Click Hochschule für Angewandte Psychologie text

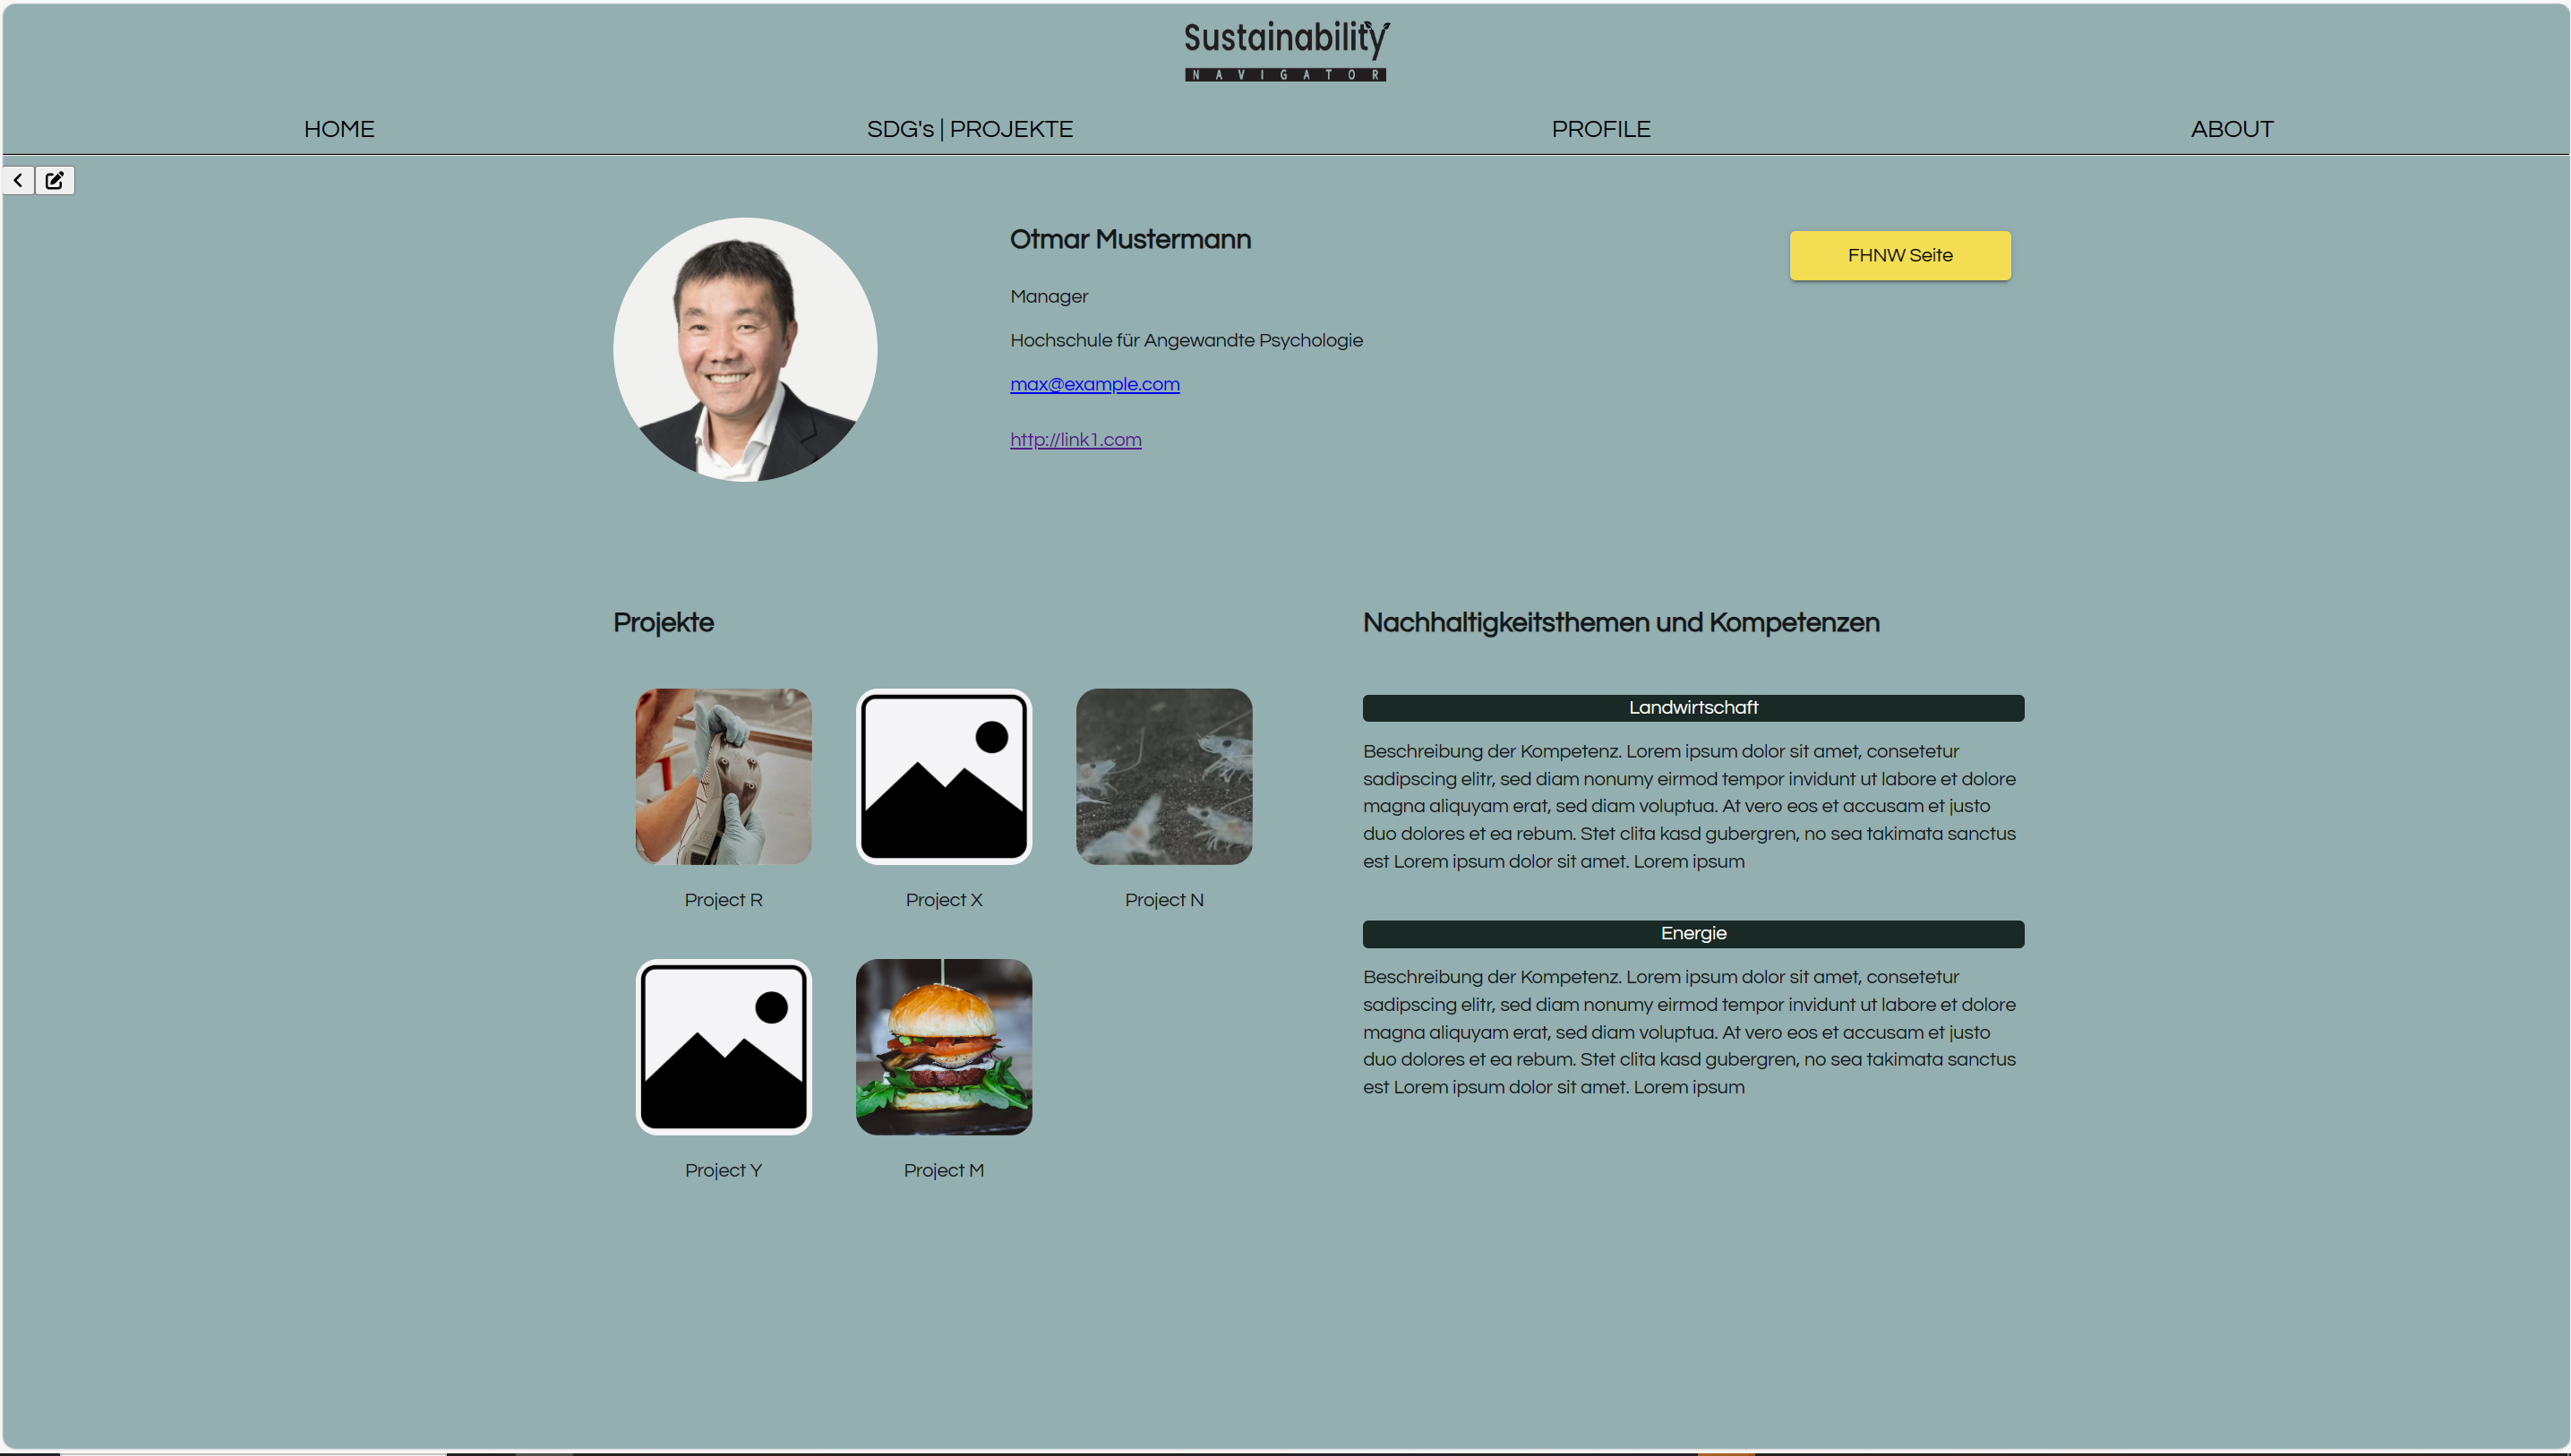(1186, 341)
